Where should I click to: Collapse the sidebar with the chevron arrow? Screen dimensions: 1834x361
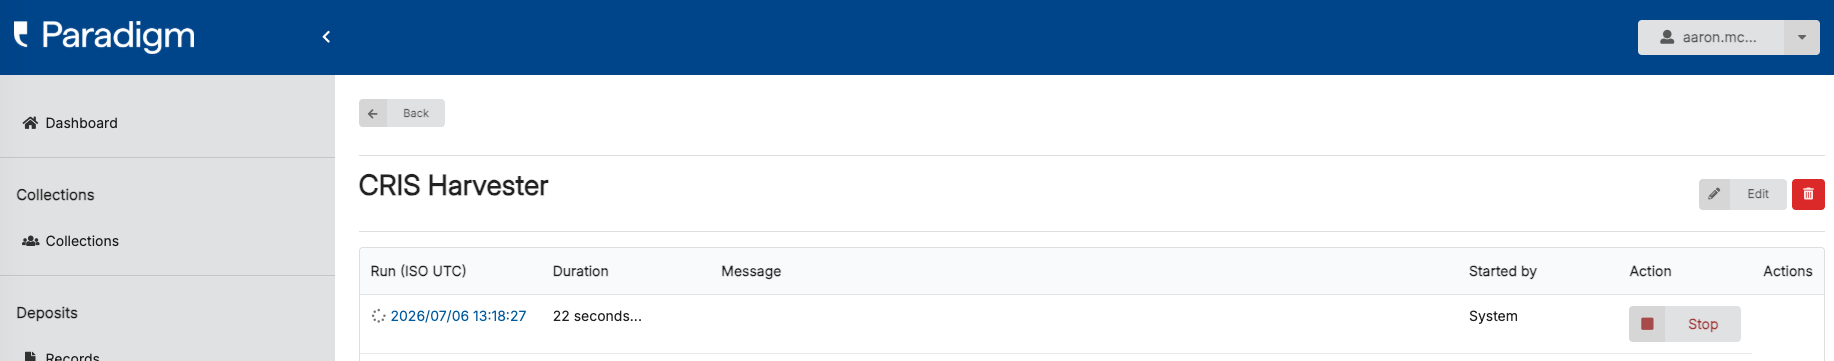point(326,37)
